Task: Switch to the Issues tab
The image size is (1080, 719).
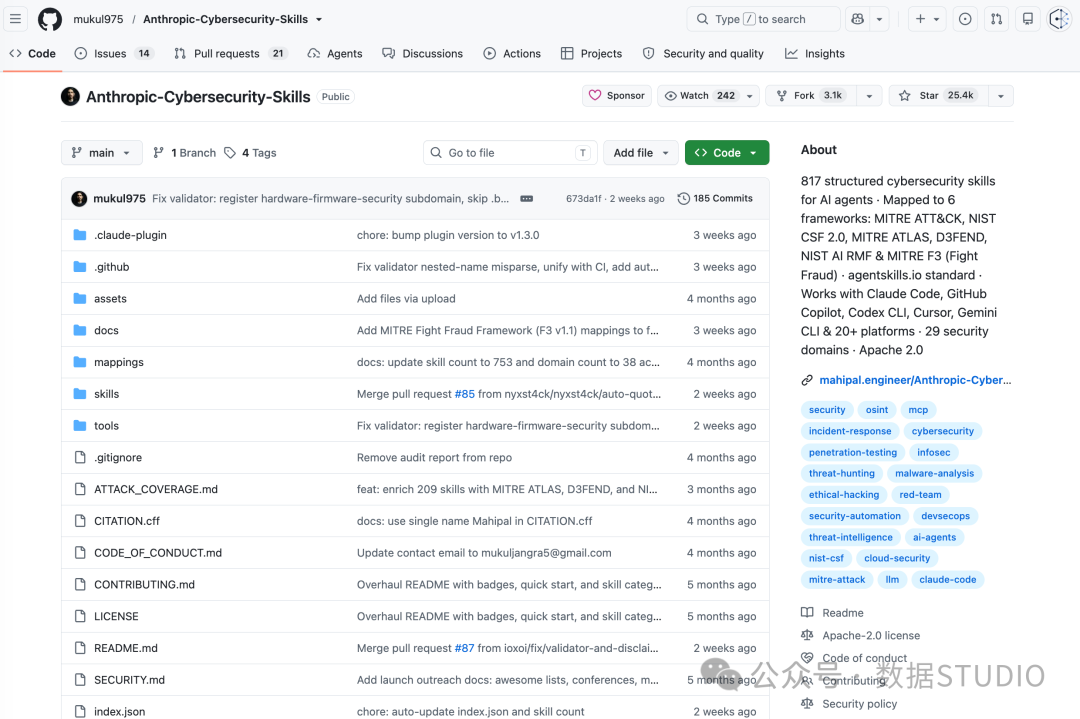Action: (114, 54)
